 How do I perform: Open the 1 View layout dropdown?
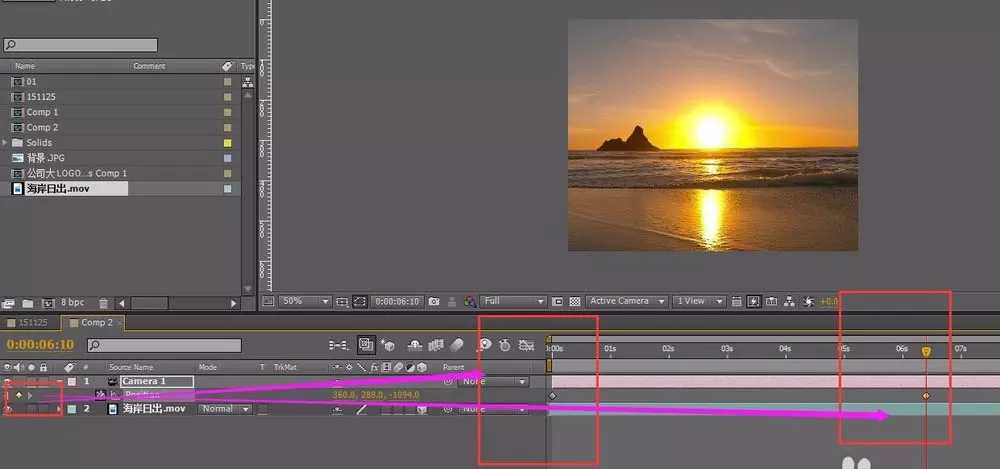coord(699,301)
